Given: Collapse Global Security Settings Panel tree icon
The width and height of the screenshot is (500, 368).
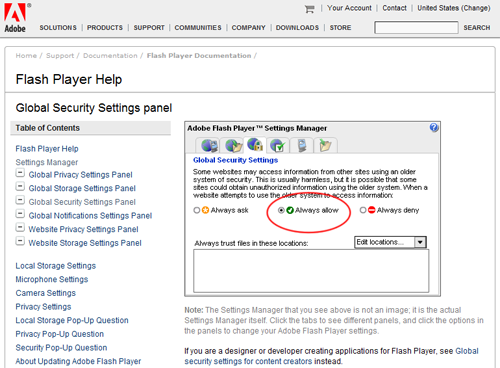Looking at the screenshot, I should (x=20, y=200).
